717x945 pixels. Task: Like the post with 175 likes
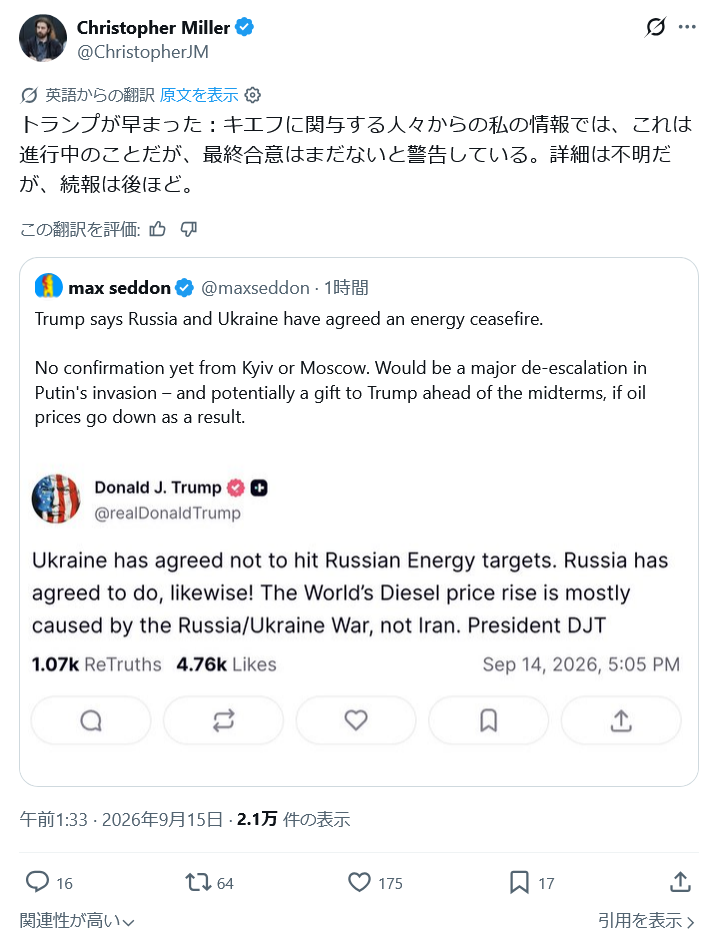pyautogui.click(x=360, y=882)
